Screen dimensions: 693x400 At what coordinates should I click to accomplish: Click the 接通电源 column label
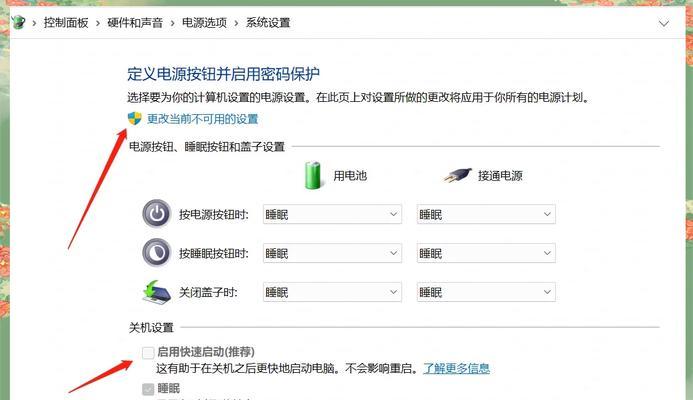(500, 176)
